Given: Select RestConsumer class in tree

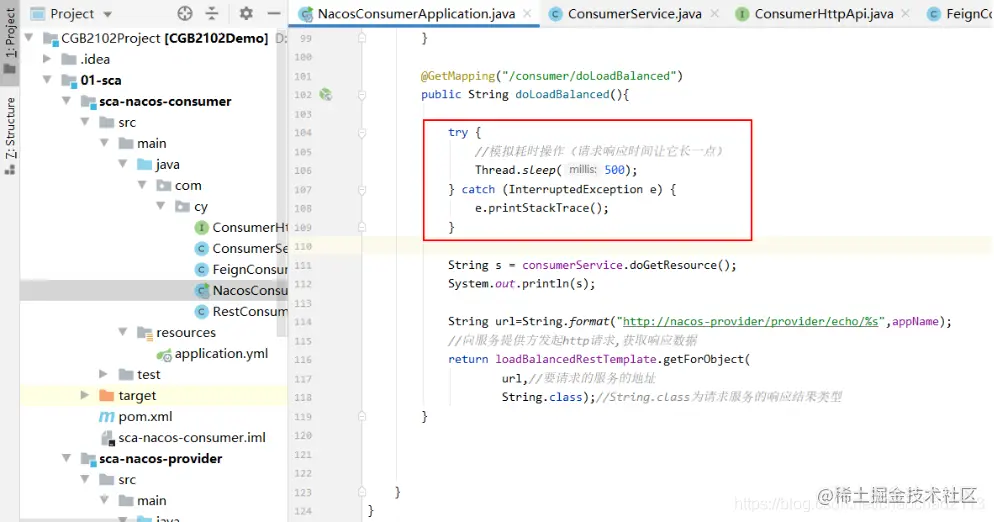Looking at the screenshot, I should (250, 311).
